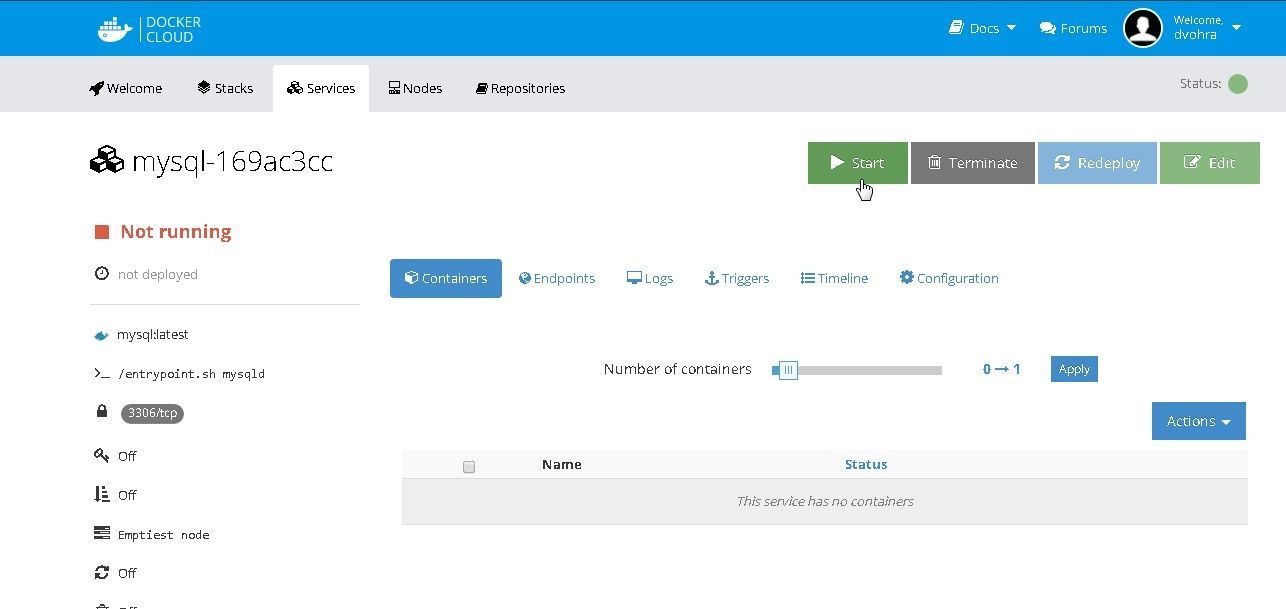Switch to the Triggers tab
This screenshot has height=609, width=1286.
tap(737, 278)
